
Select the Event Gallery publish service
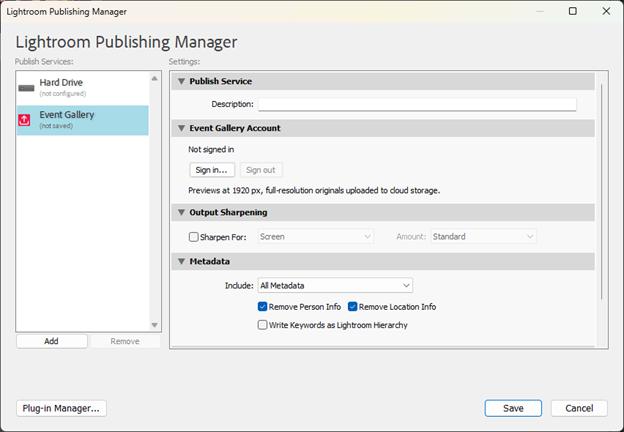pos(82,120)
